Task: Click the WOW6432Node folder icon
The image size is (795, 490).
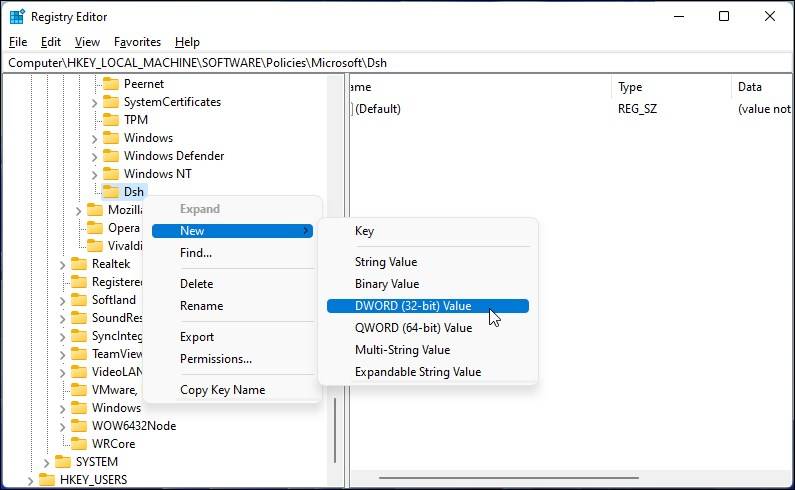Action: (79, 426)
